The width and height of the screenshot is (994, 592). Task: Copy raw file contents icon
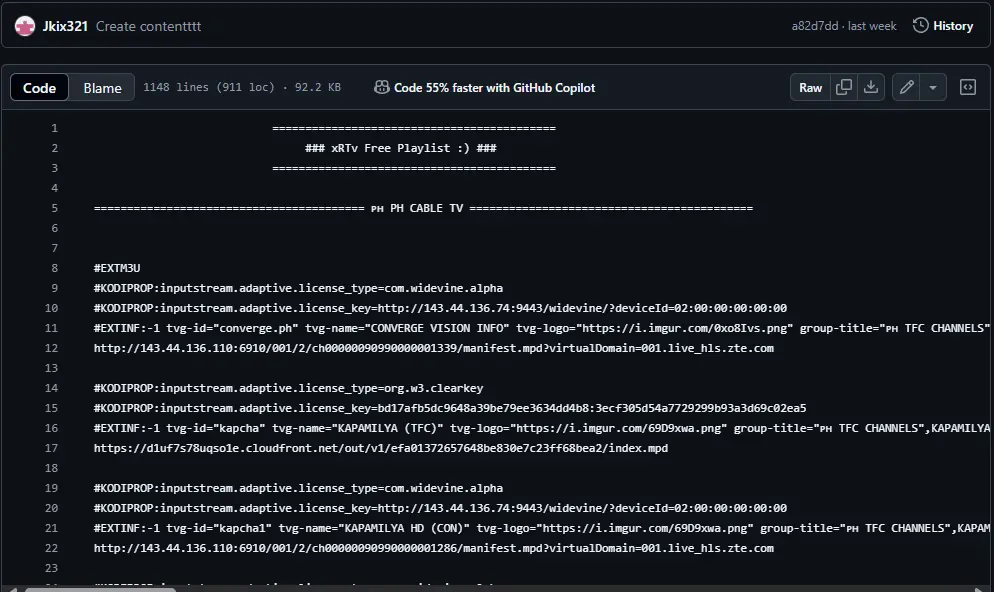(844, 87)
